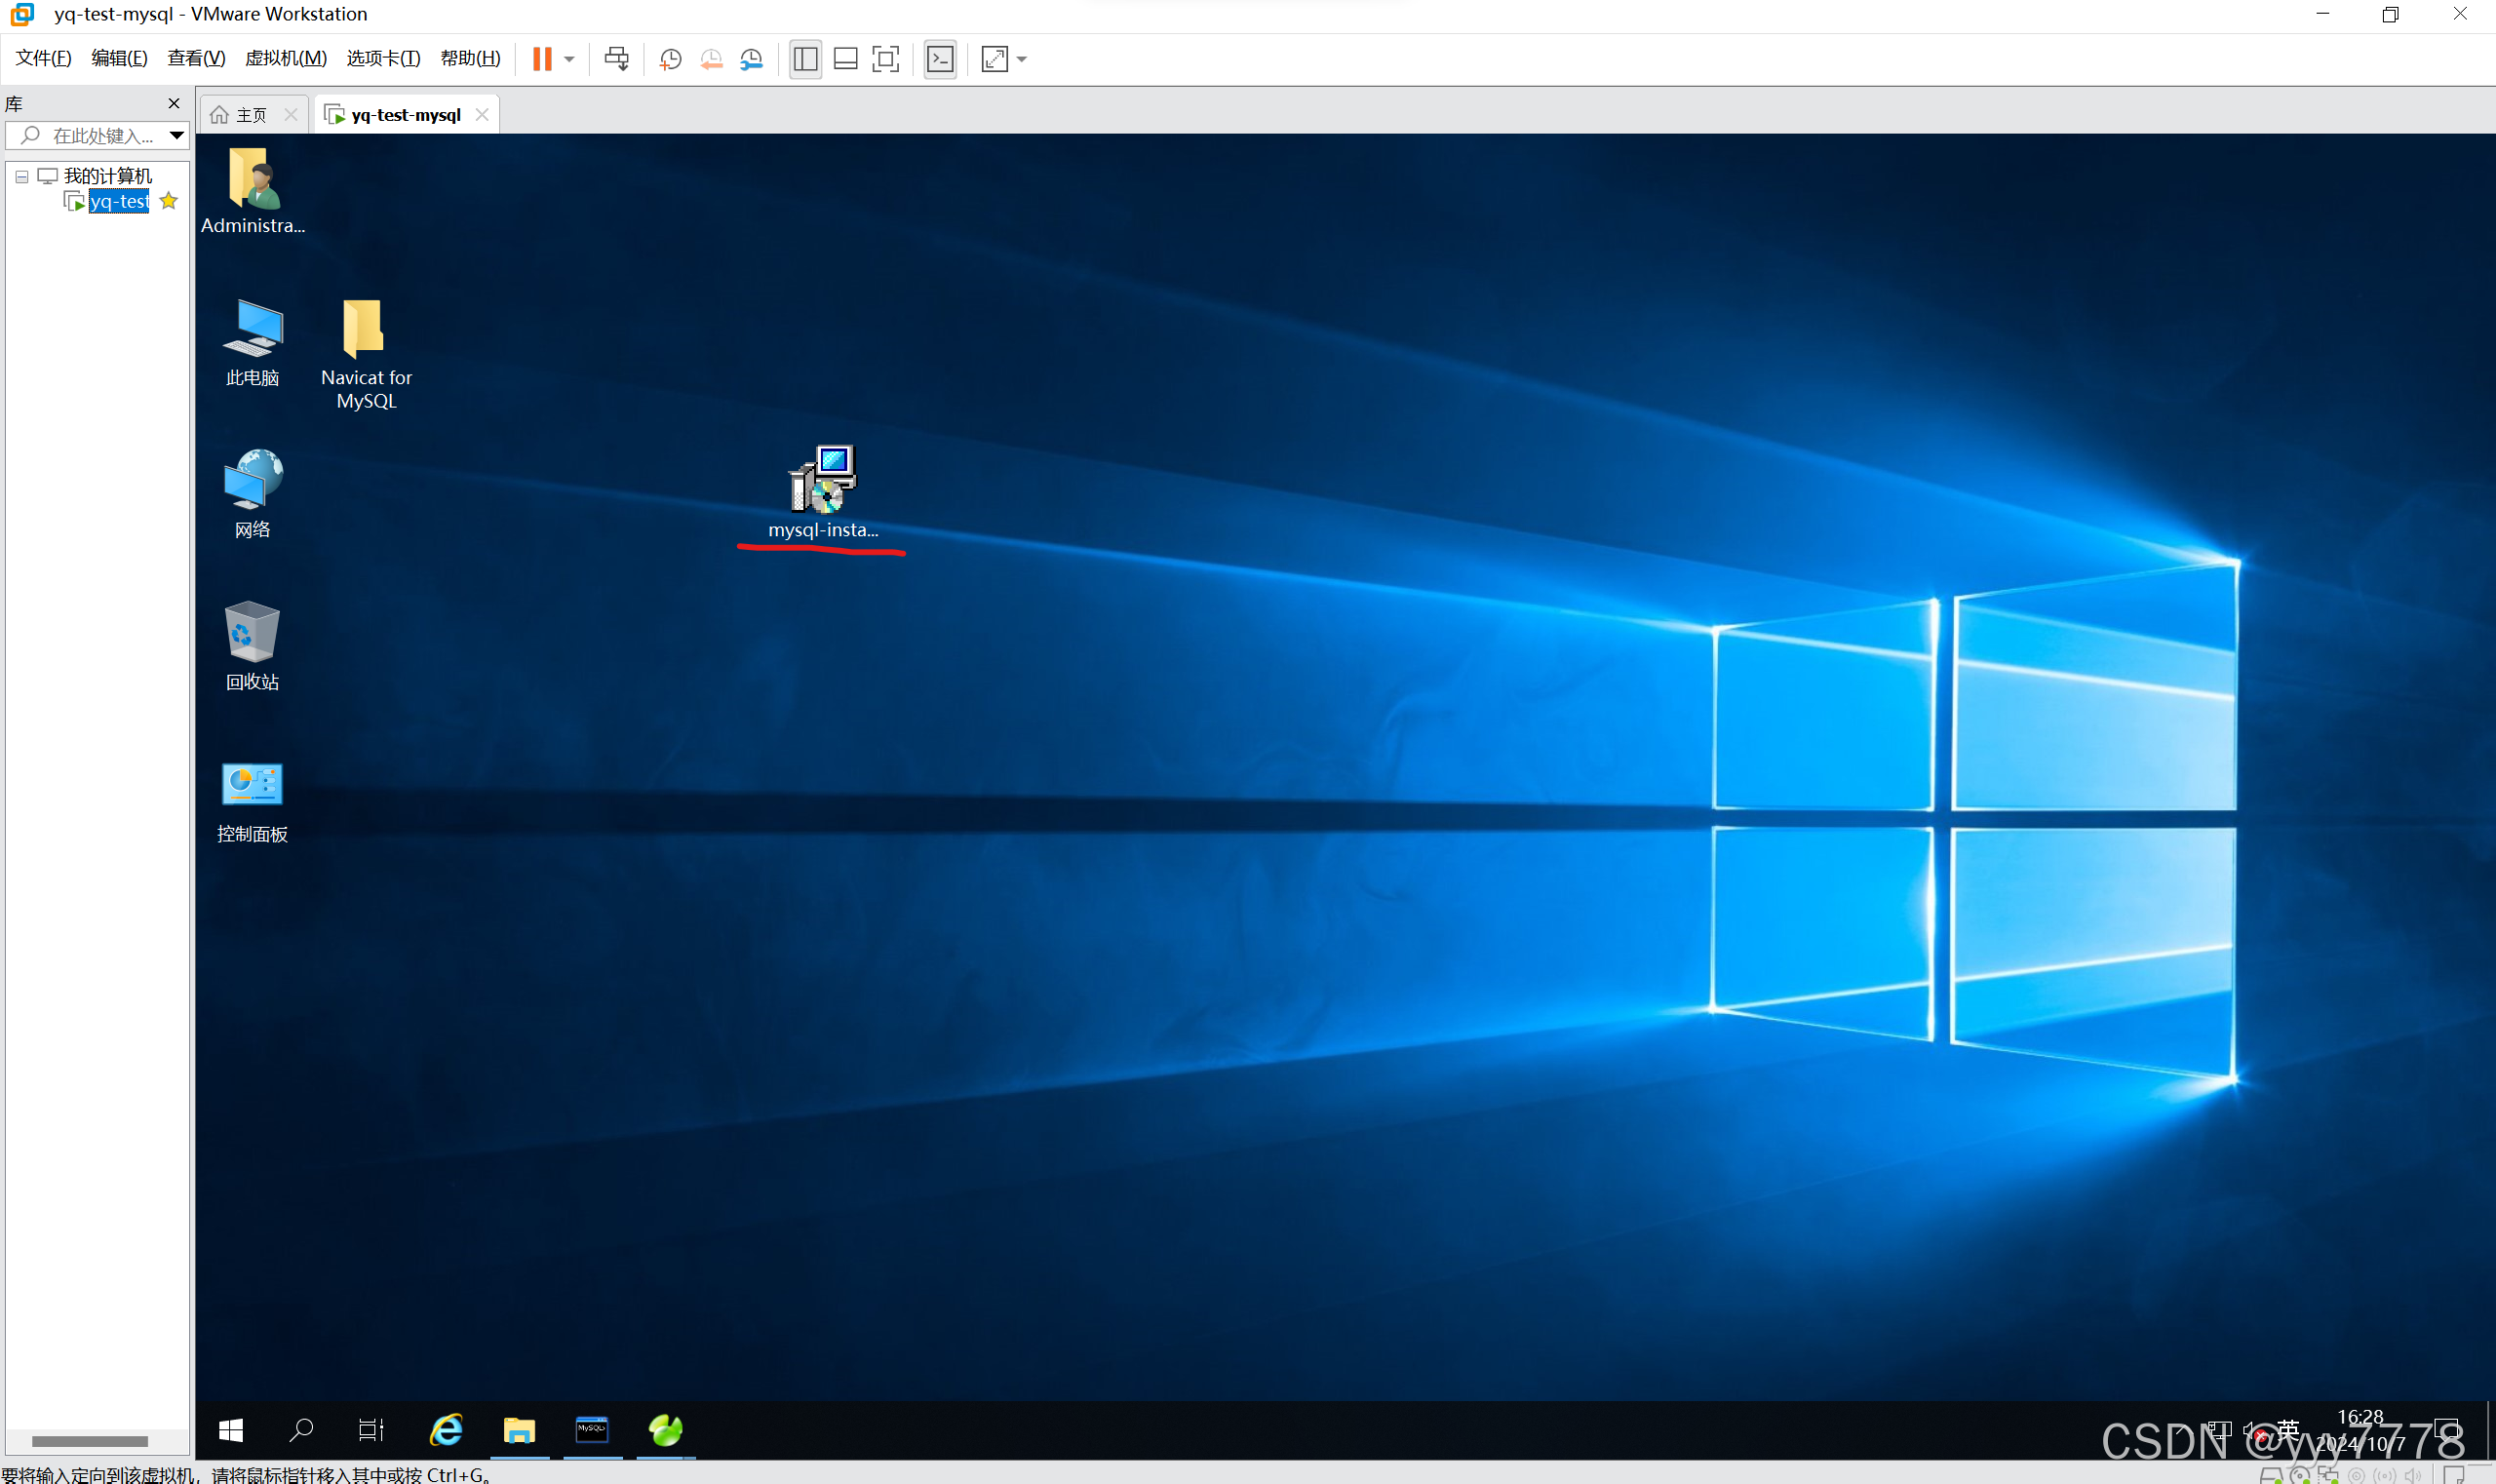Open the mysql-installer desktop icon
The height and width of the screenshot is (1484, 2496).
pyautogui.click(x=822, y=481)
